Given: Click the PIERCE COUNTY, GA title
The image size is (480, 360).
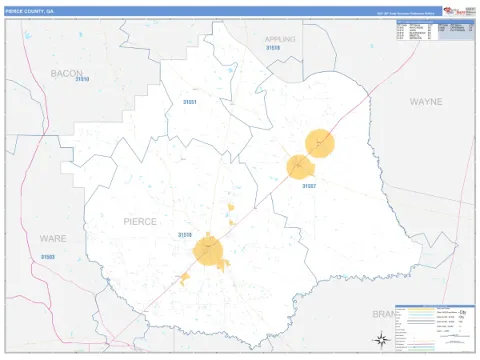Looking at the screenshot, I should [29, 11].
